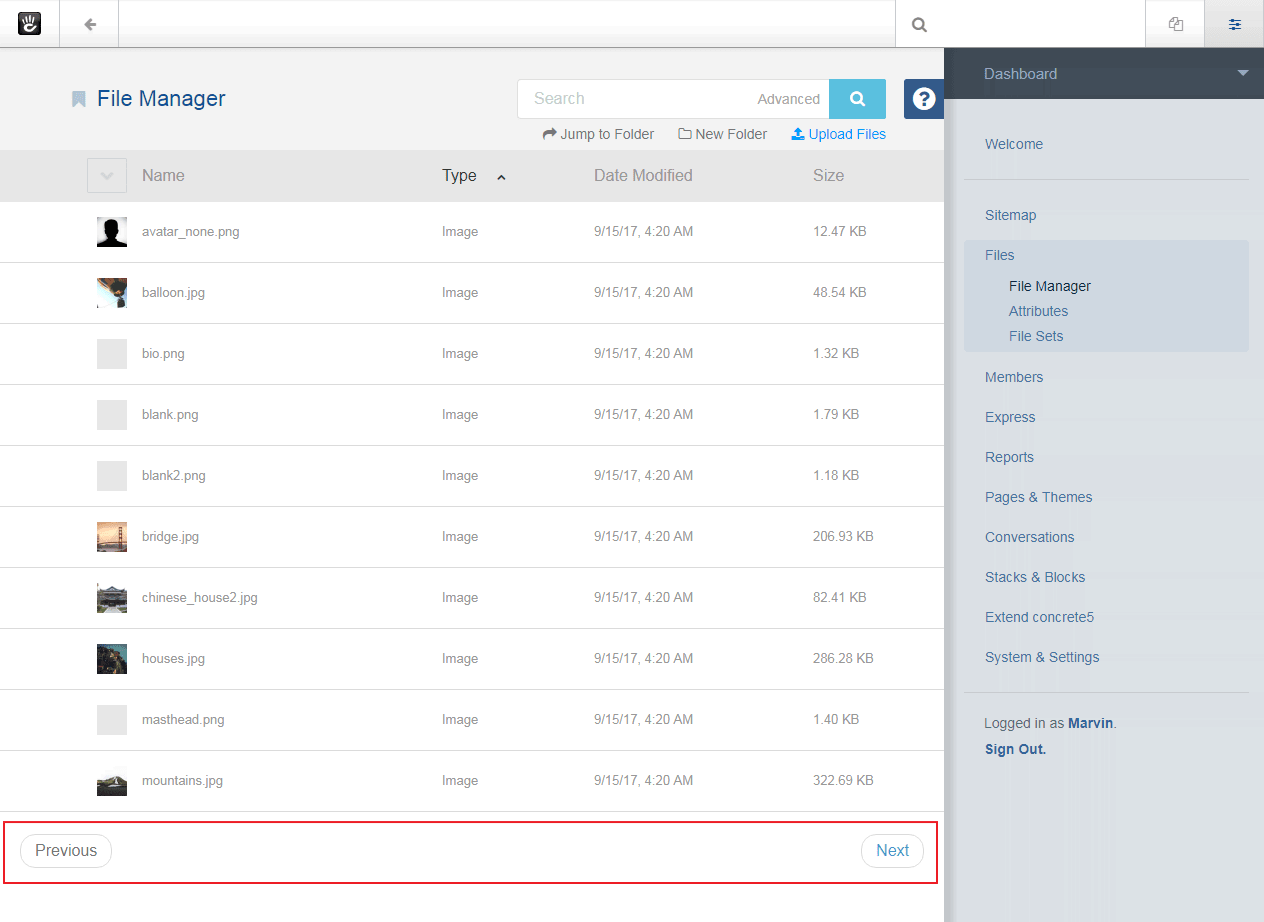Click the sliders settings icon at top right
The height and width of the screenshot is (922, 1264).
click(x=1233, y=23)
